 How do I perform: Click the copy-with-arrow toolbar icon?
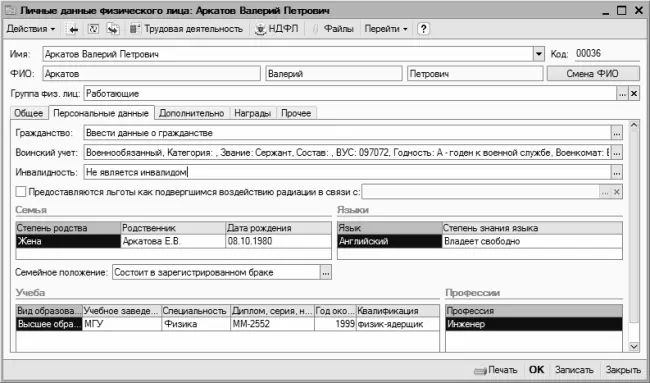[113, 29]
